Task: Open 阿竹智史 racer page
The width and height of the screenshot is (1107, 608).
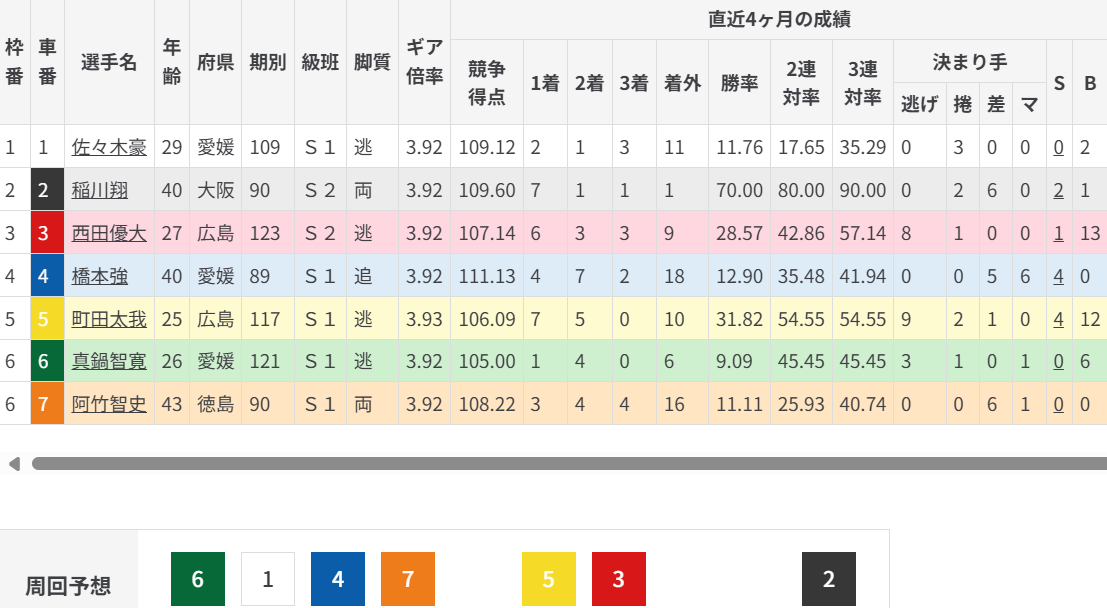Action: point(109,406)
